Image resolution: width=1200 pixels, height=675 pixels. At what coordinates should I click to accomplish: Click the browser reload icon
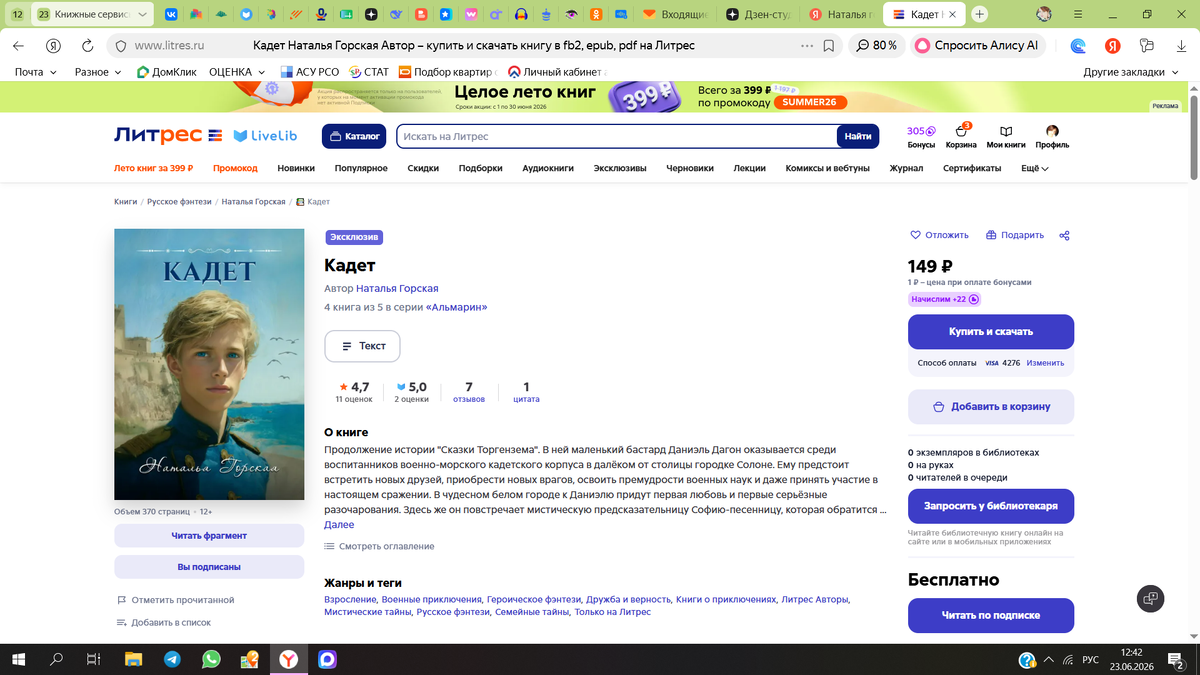[x=87, y=46]
